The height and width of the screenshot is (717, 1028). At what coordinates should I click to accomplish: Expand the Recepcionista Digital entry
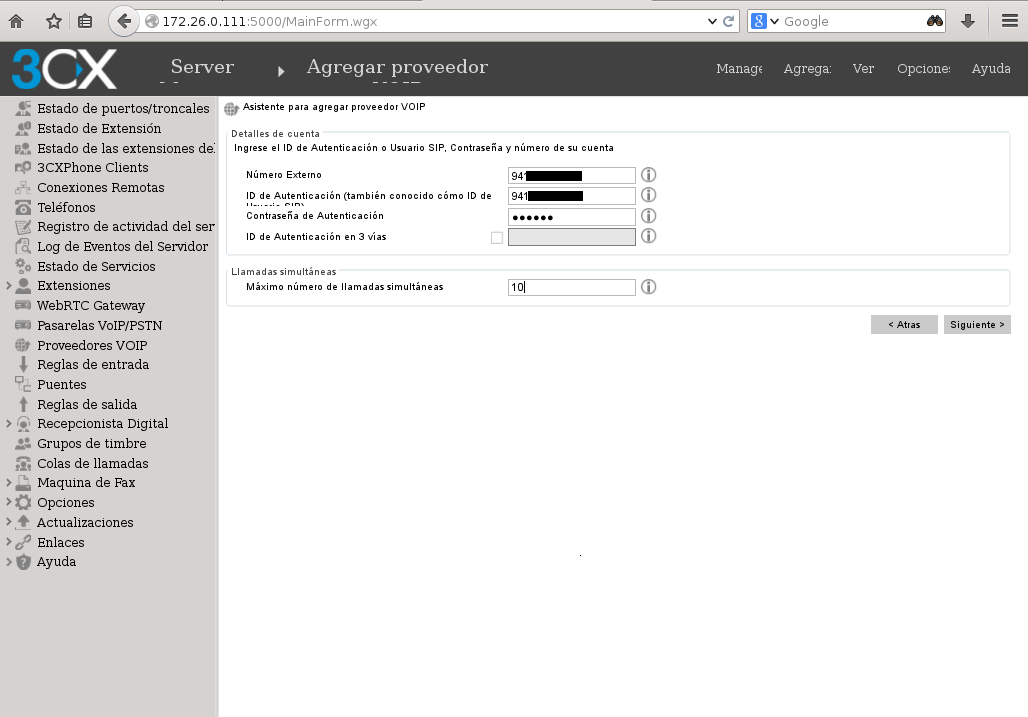8,423
